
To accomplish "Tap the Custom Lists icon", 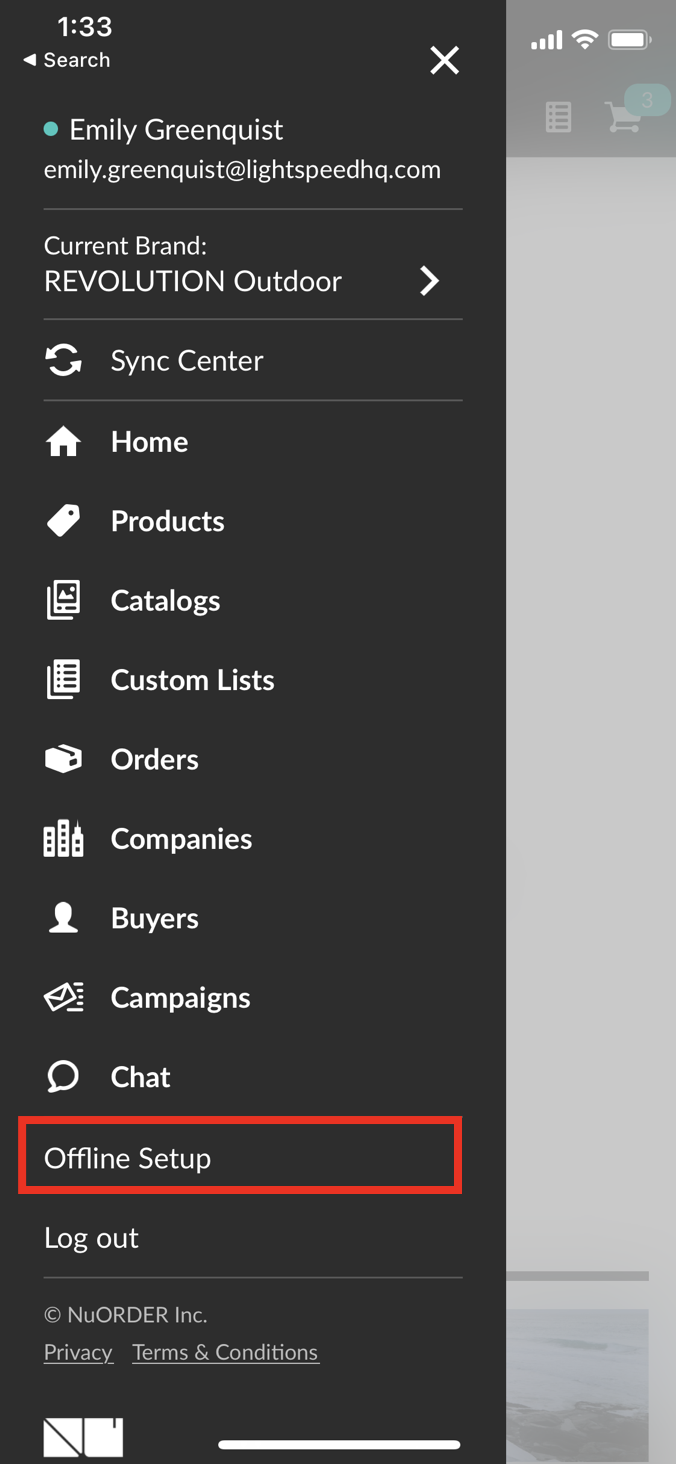I will click(x=64, y=680).
